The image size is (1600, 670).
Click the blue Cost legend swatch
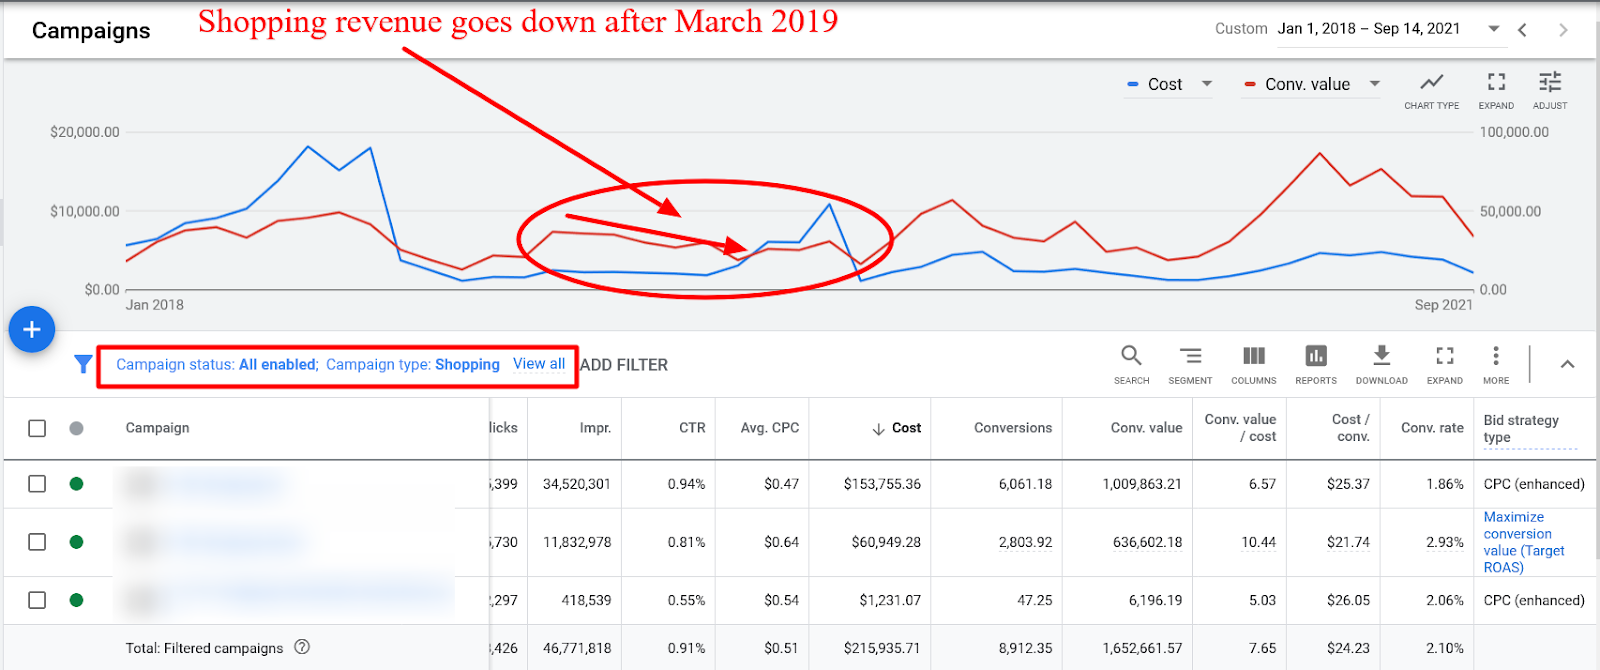click(1133, 84)
